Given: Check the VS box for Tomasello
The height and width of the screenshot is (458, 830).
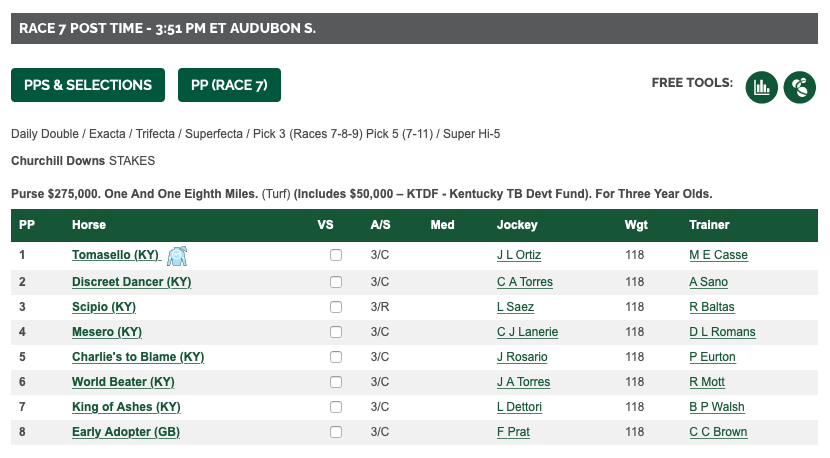Looking at the screenshot, I should pos(336,255).
